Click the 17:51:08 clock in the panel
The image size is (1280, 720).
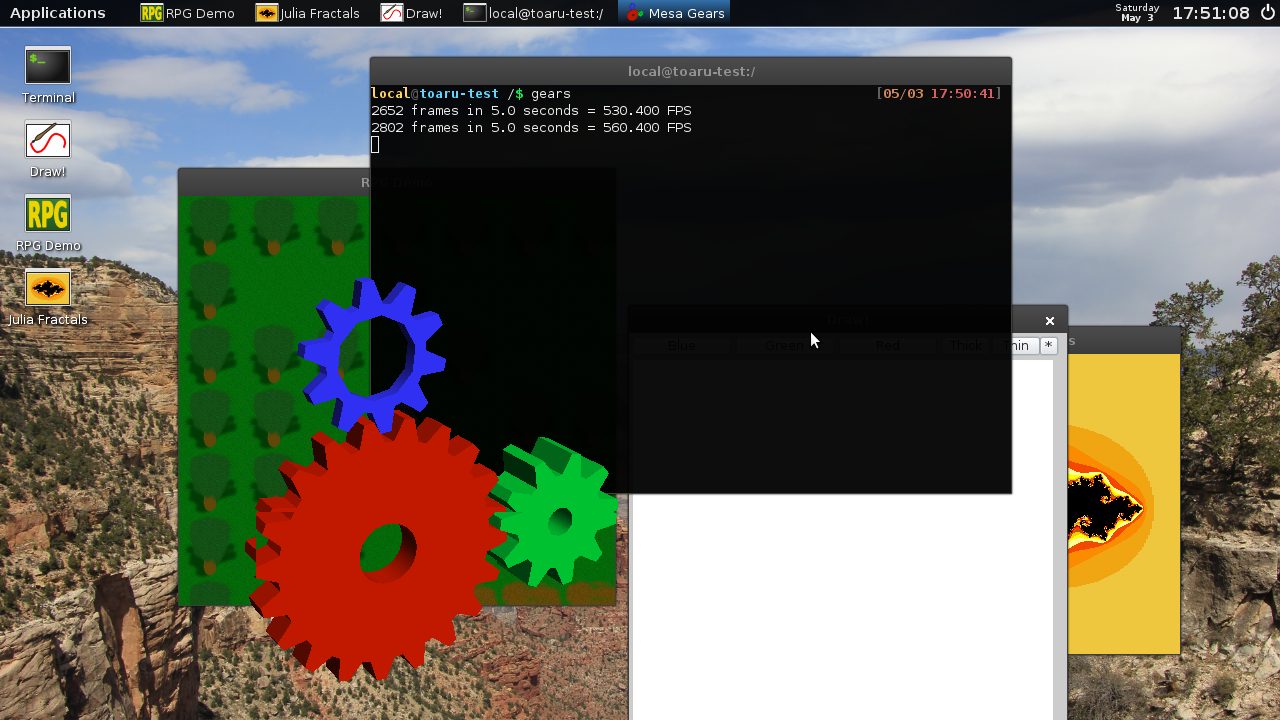(1211, 13)
